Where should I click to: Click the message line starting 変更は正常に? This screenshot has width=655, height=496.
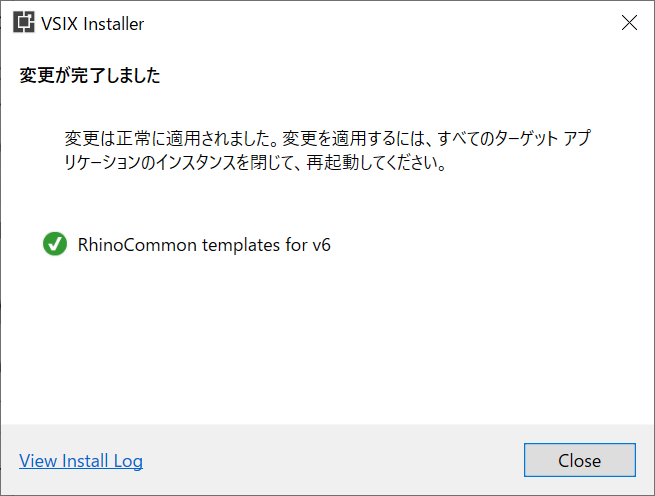328,138
